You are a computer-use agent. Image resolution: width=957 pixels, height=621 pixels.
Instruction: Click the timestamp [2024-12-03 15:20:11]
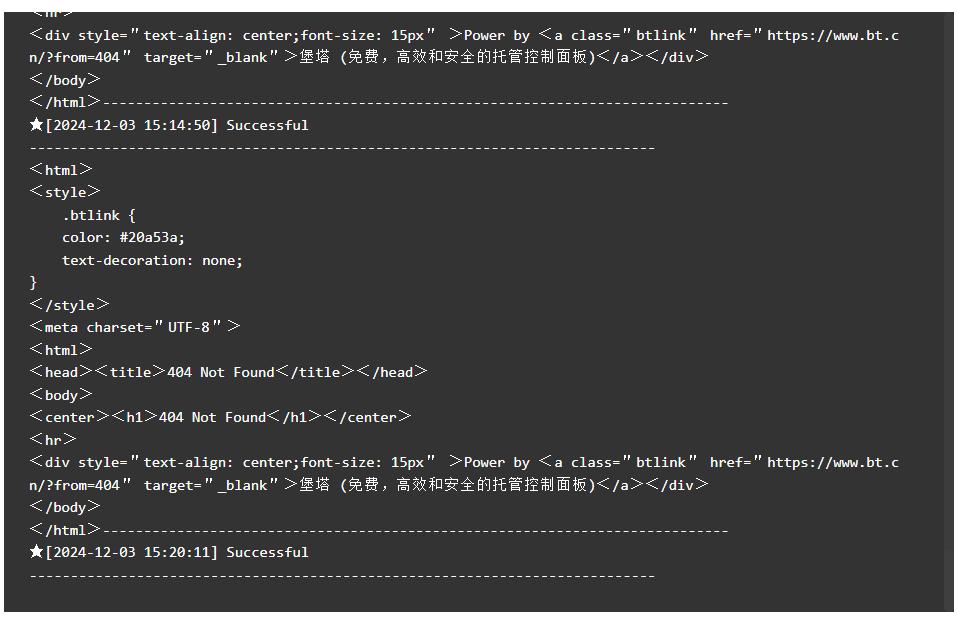point(131,553)
